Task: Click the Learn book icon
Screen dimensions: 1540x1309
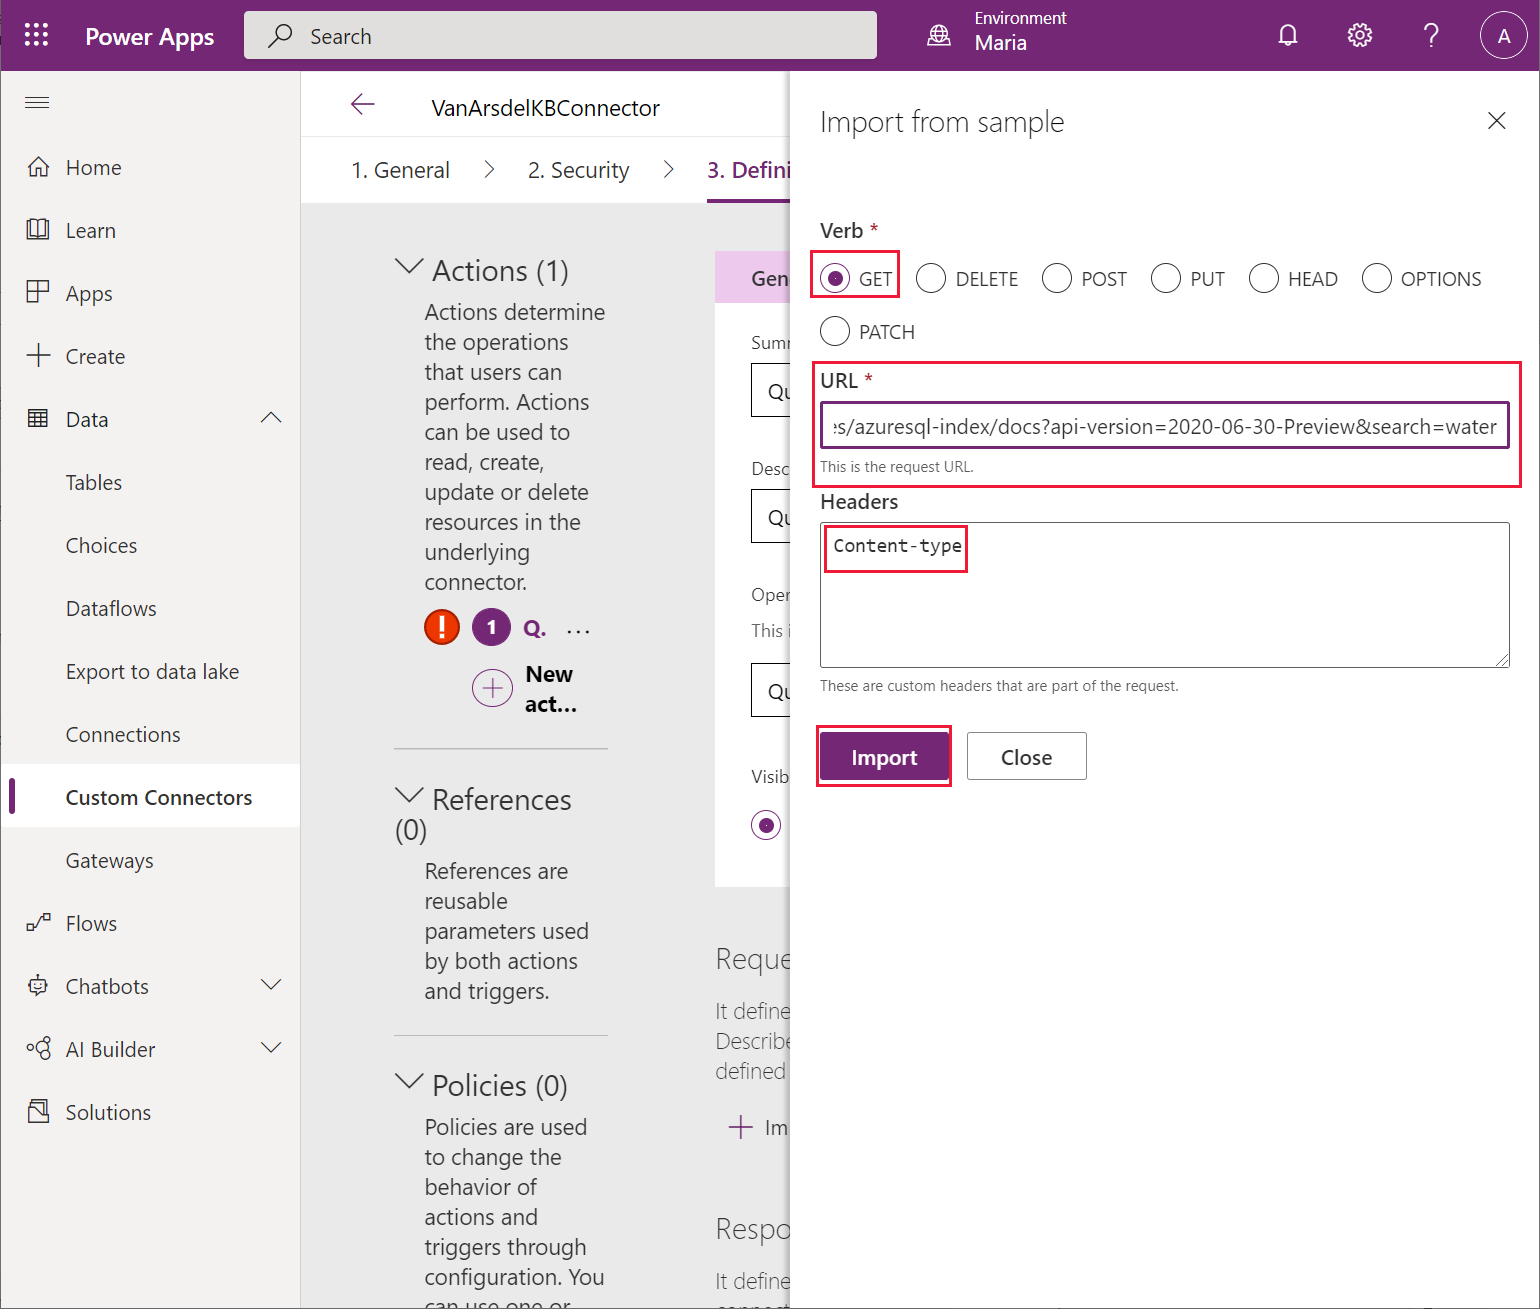Action: tap(38, 230)
